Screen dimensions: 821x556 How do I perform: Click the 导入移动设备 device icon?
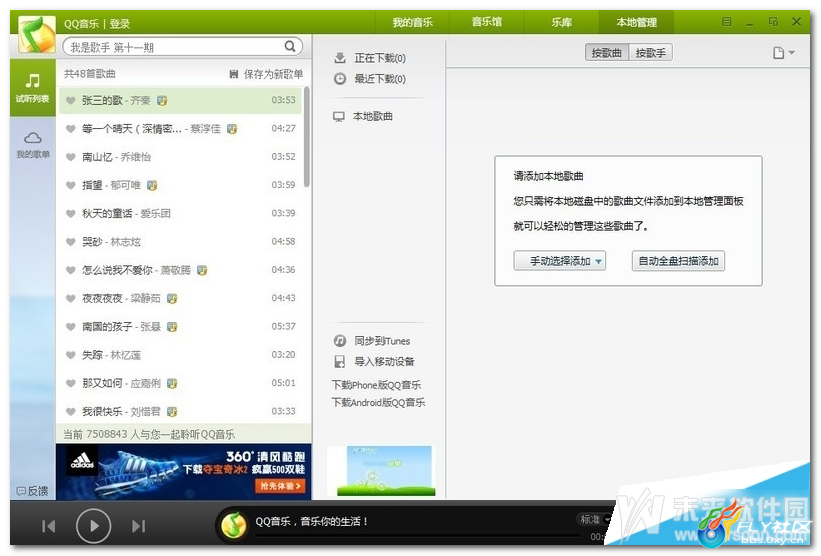(340, 361)
